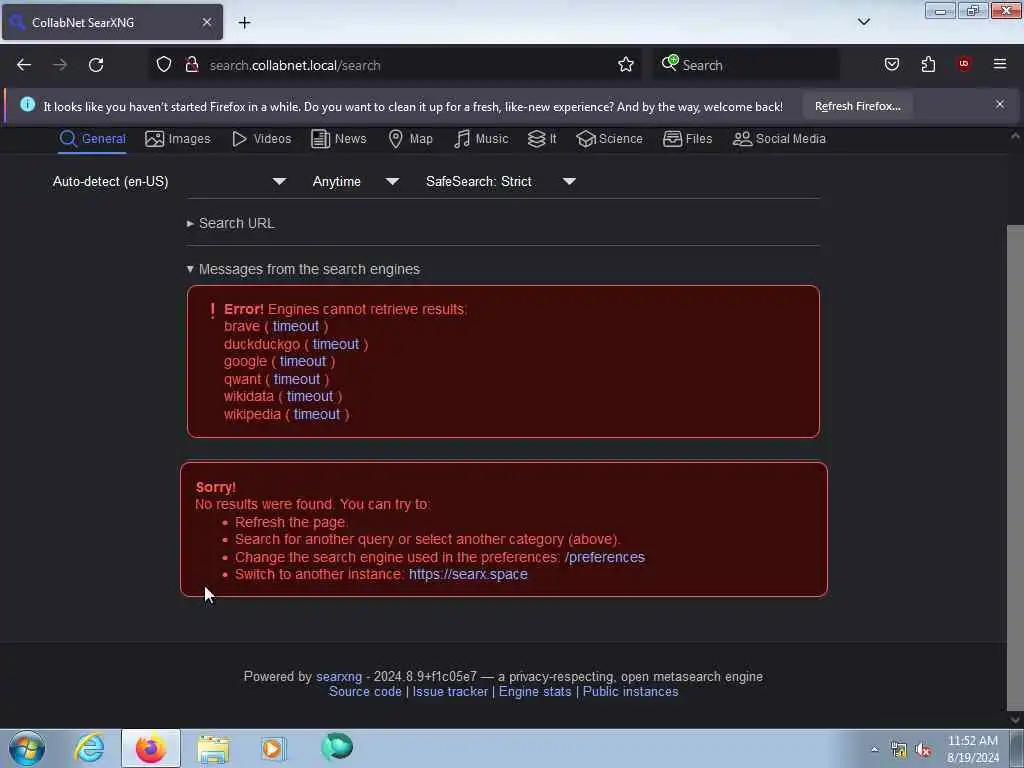Viewport: 1024px width, 768px height.
Task: Click the muted volume tray icon
Action: coord(923,750)
